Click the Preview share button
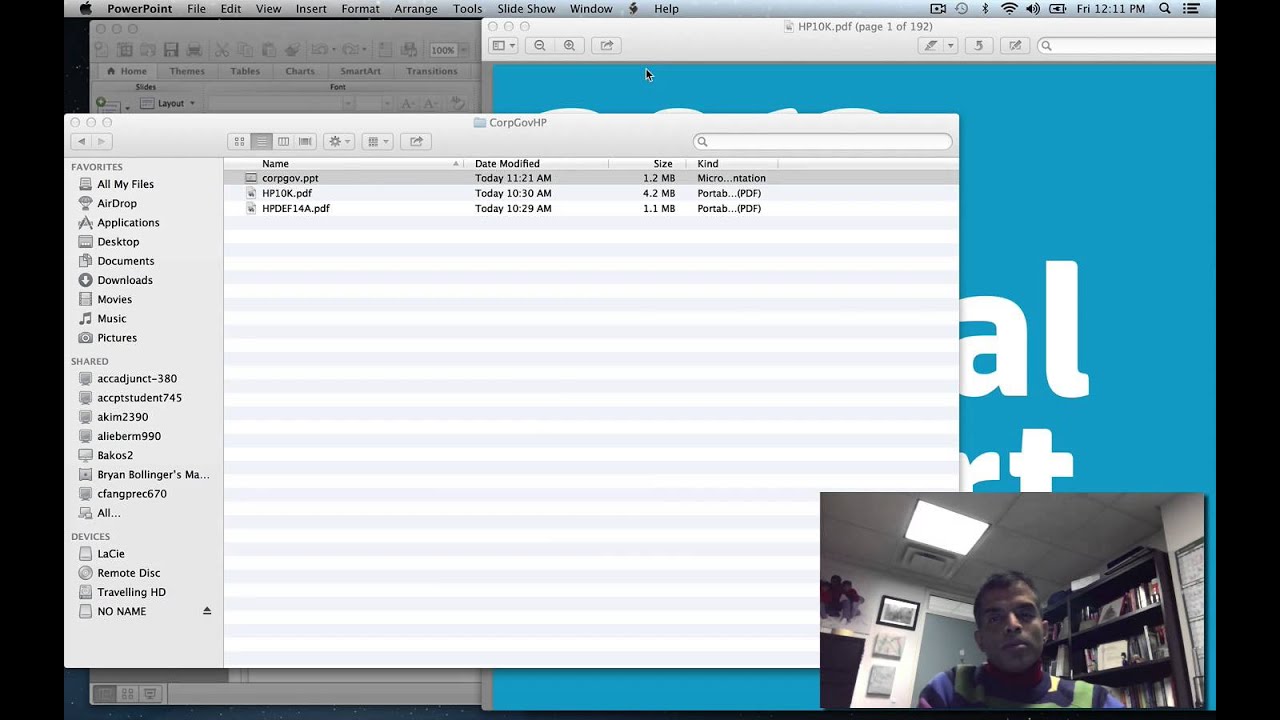This screenshot has height=720, width=1280. (607, 45)
